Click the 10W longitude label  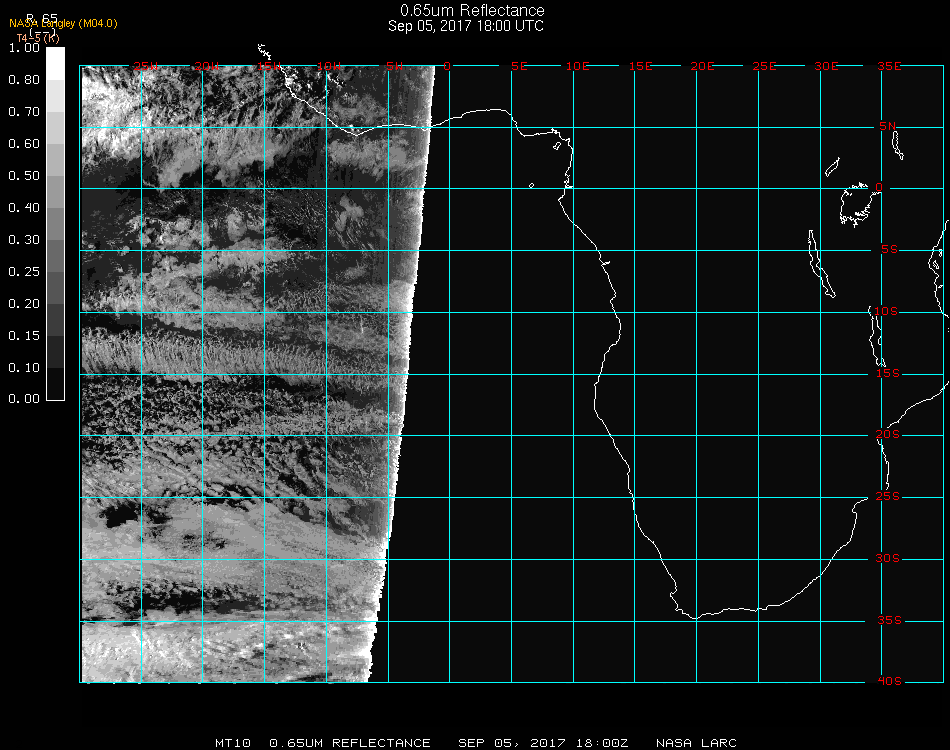[329, 66]
